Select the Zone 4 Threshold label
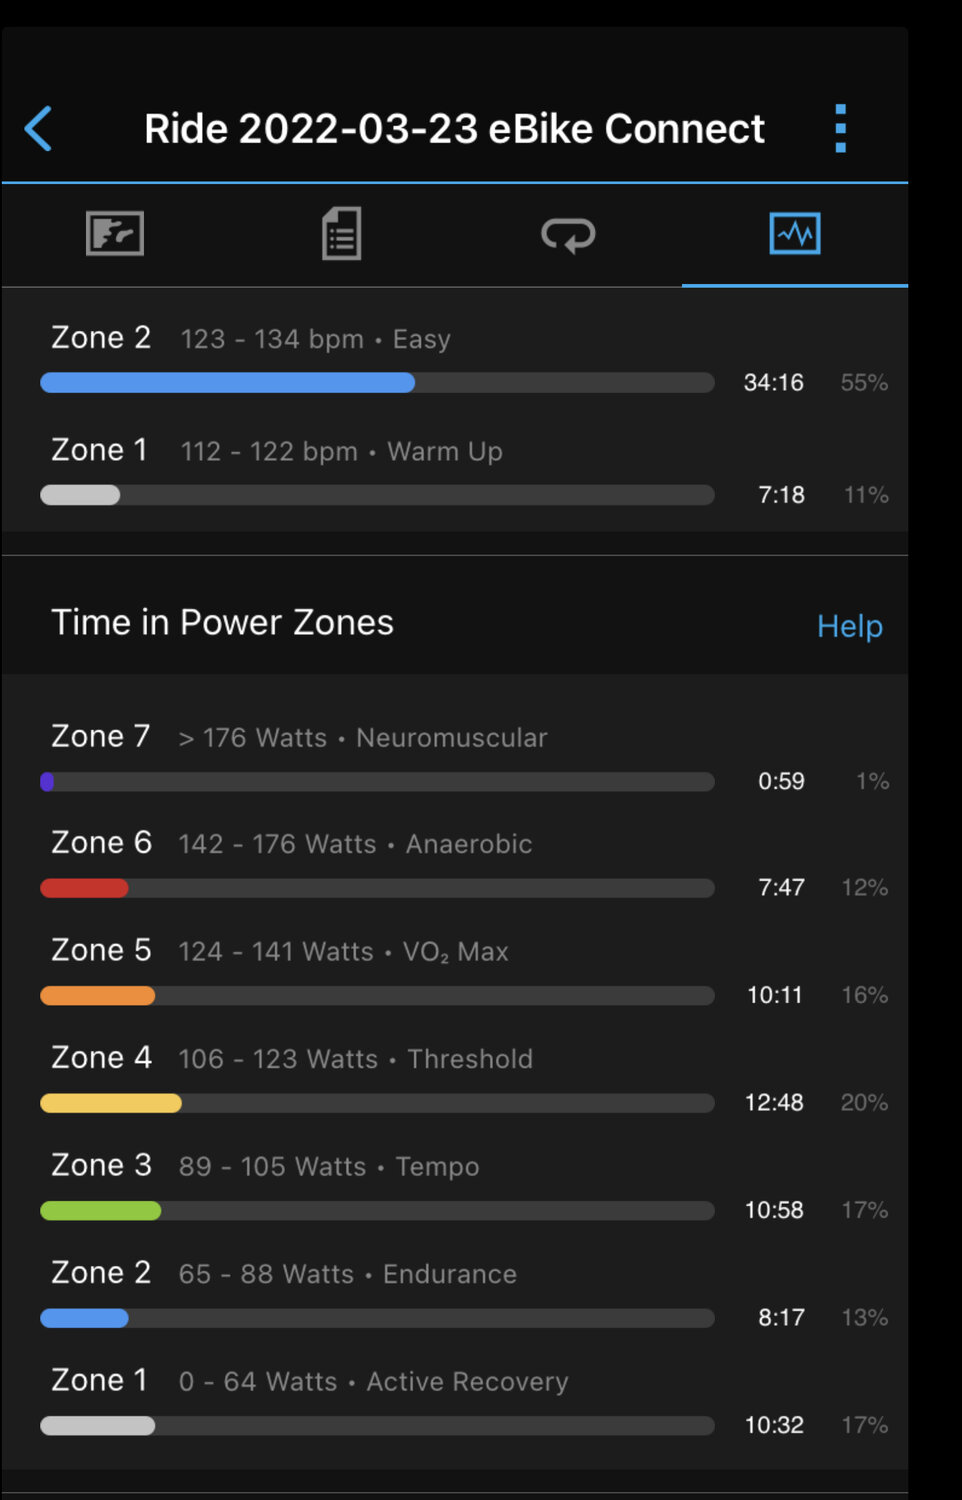The width and height of the screenshot is (962, 1500). click(292, 1058)
